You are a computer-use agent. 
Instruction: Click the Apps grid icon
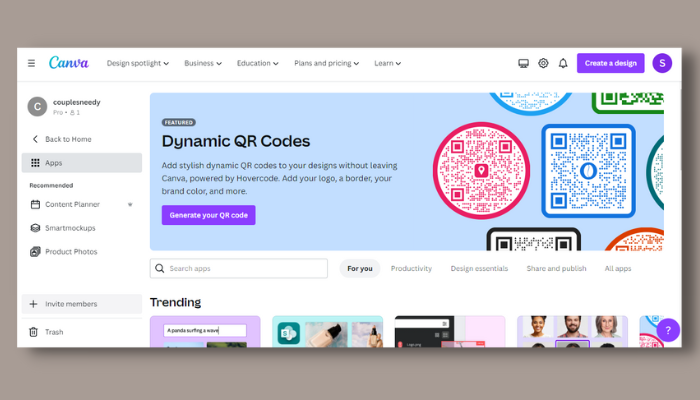pos(35,163)
